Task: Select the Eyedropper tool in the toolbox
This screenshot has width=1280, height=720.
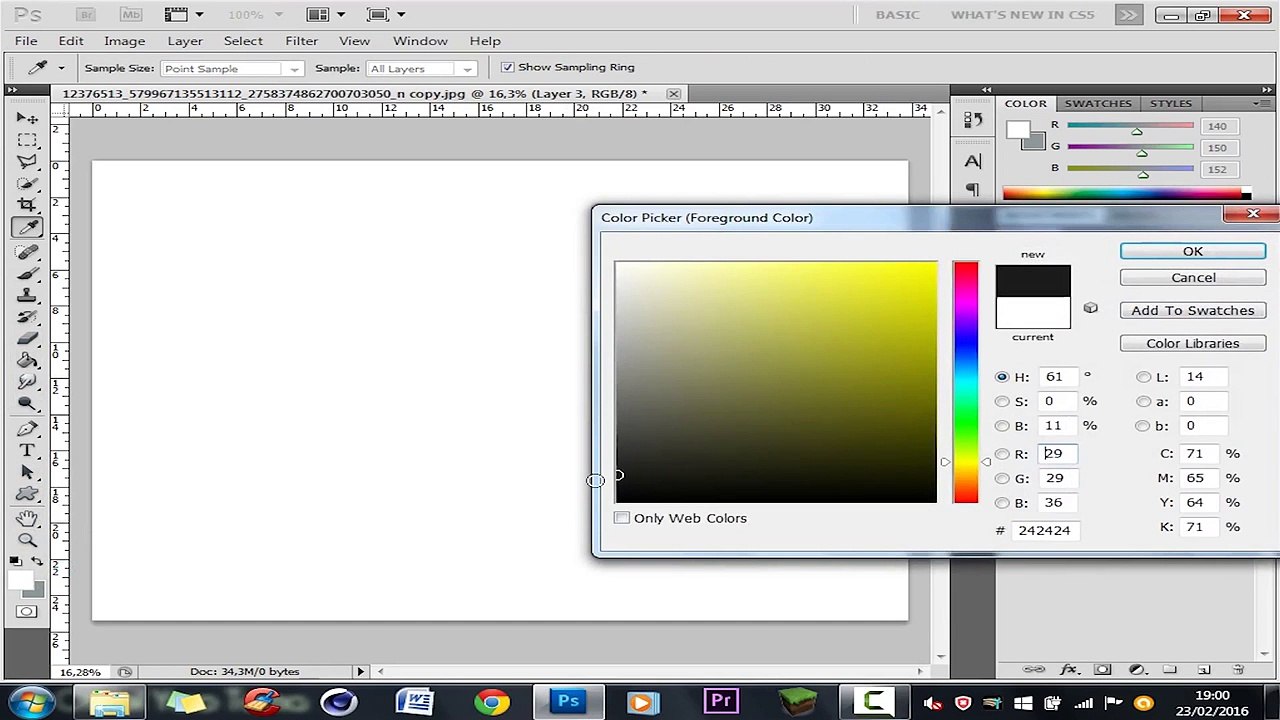Action: 27,228
